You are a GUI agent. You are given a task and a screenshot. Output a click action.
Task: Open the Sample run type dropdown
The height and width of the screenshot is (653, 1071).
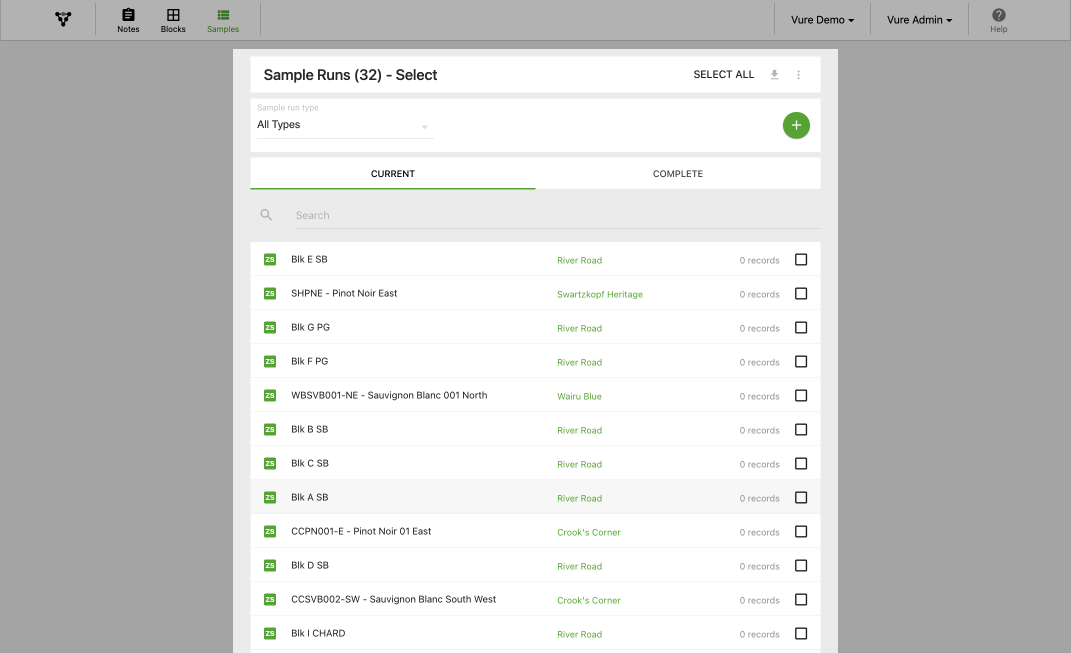pos(343,125)
